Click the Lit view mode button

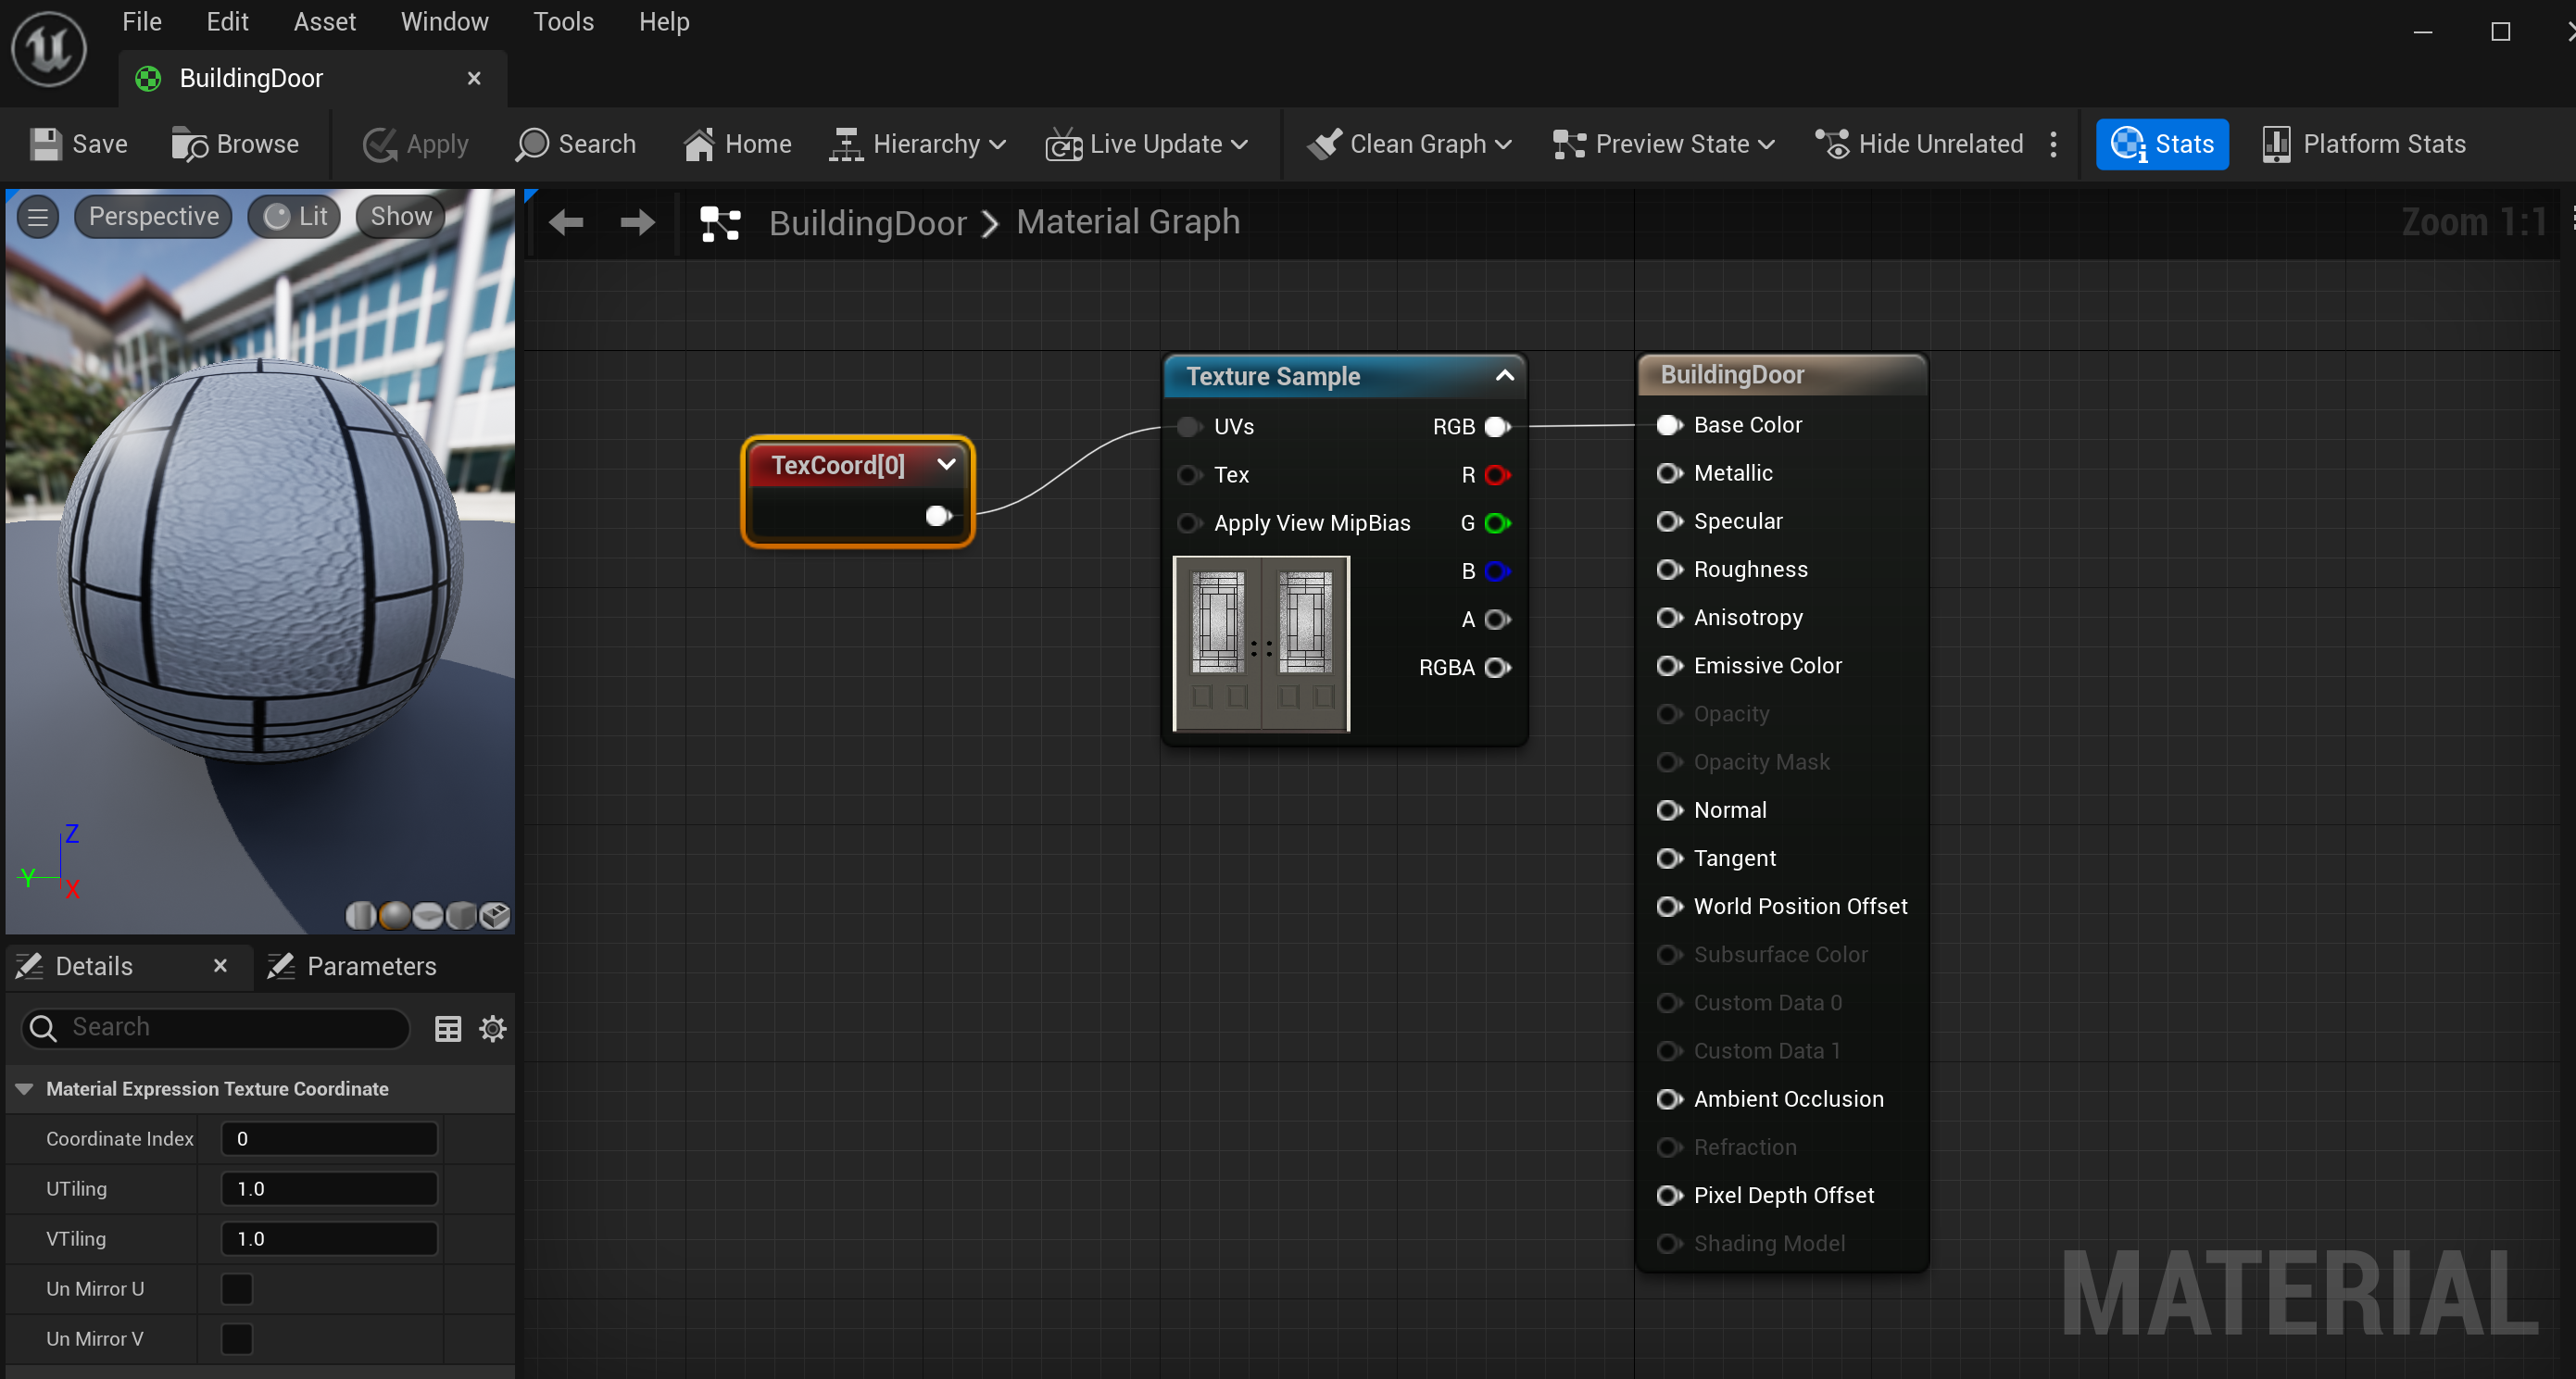click(x=295, y=217)
